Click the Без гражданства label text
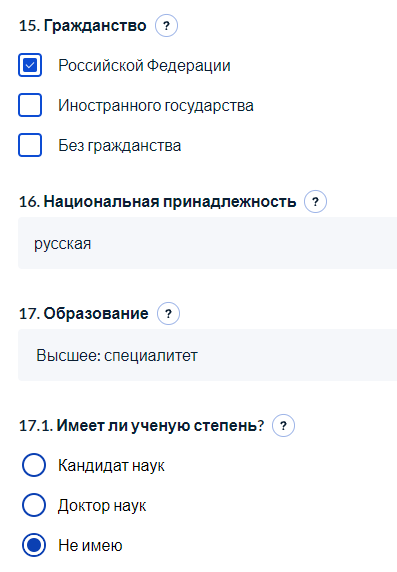The height and width of the screenshot is (572, 397). pyautogui.click(x=120, y=146)
